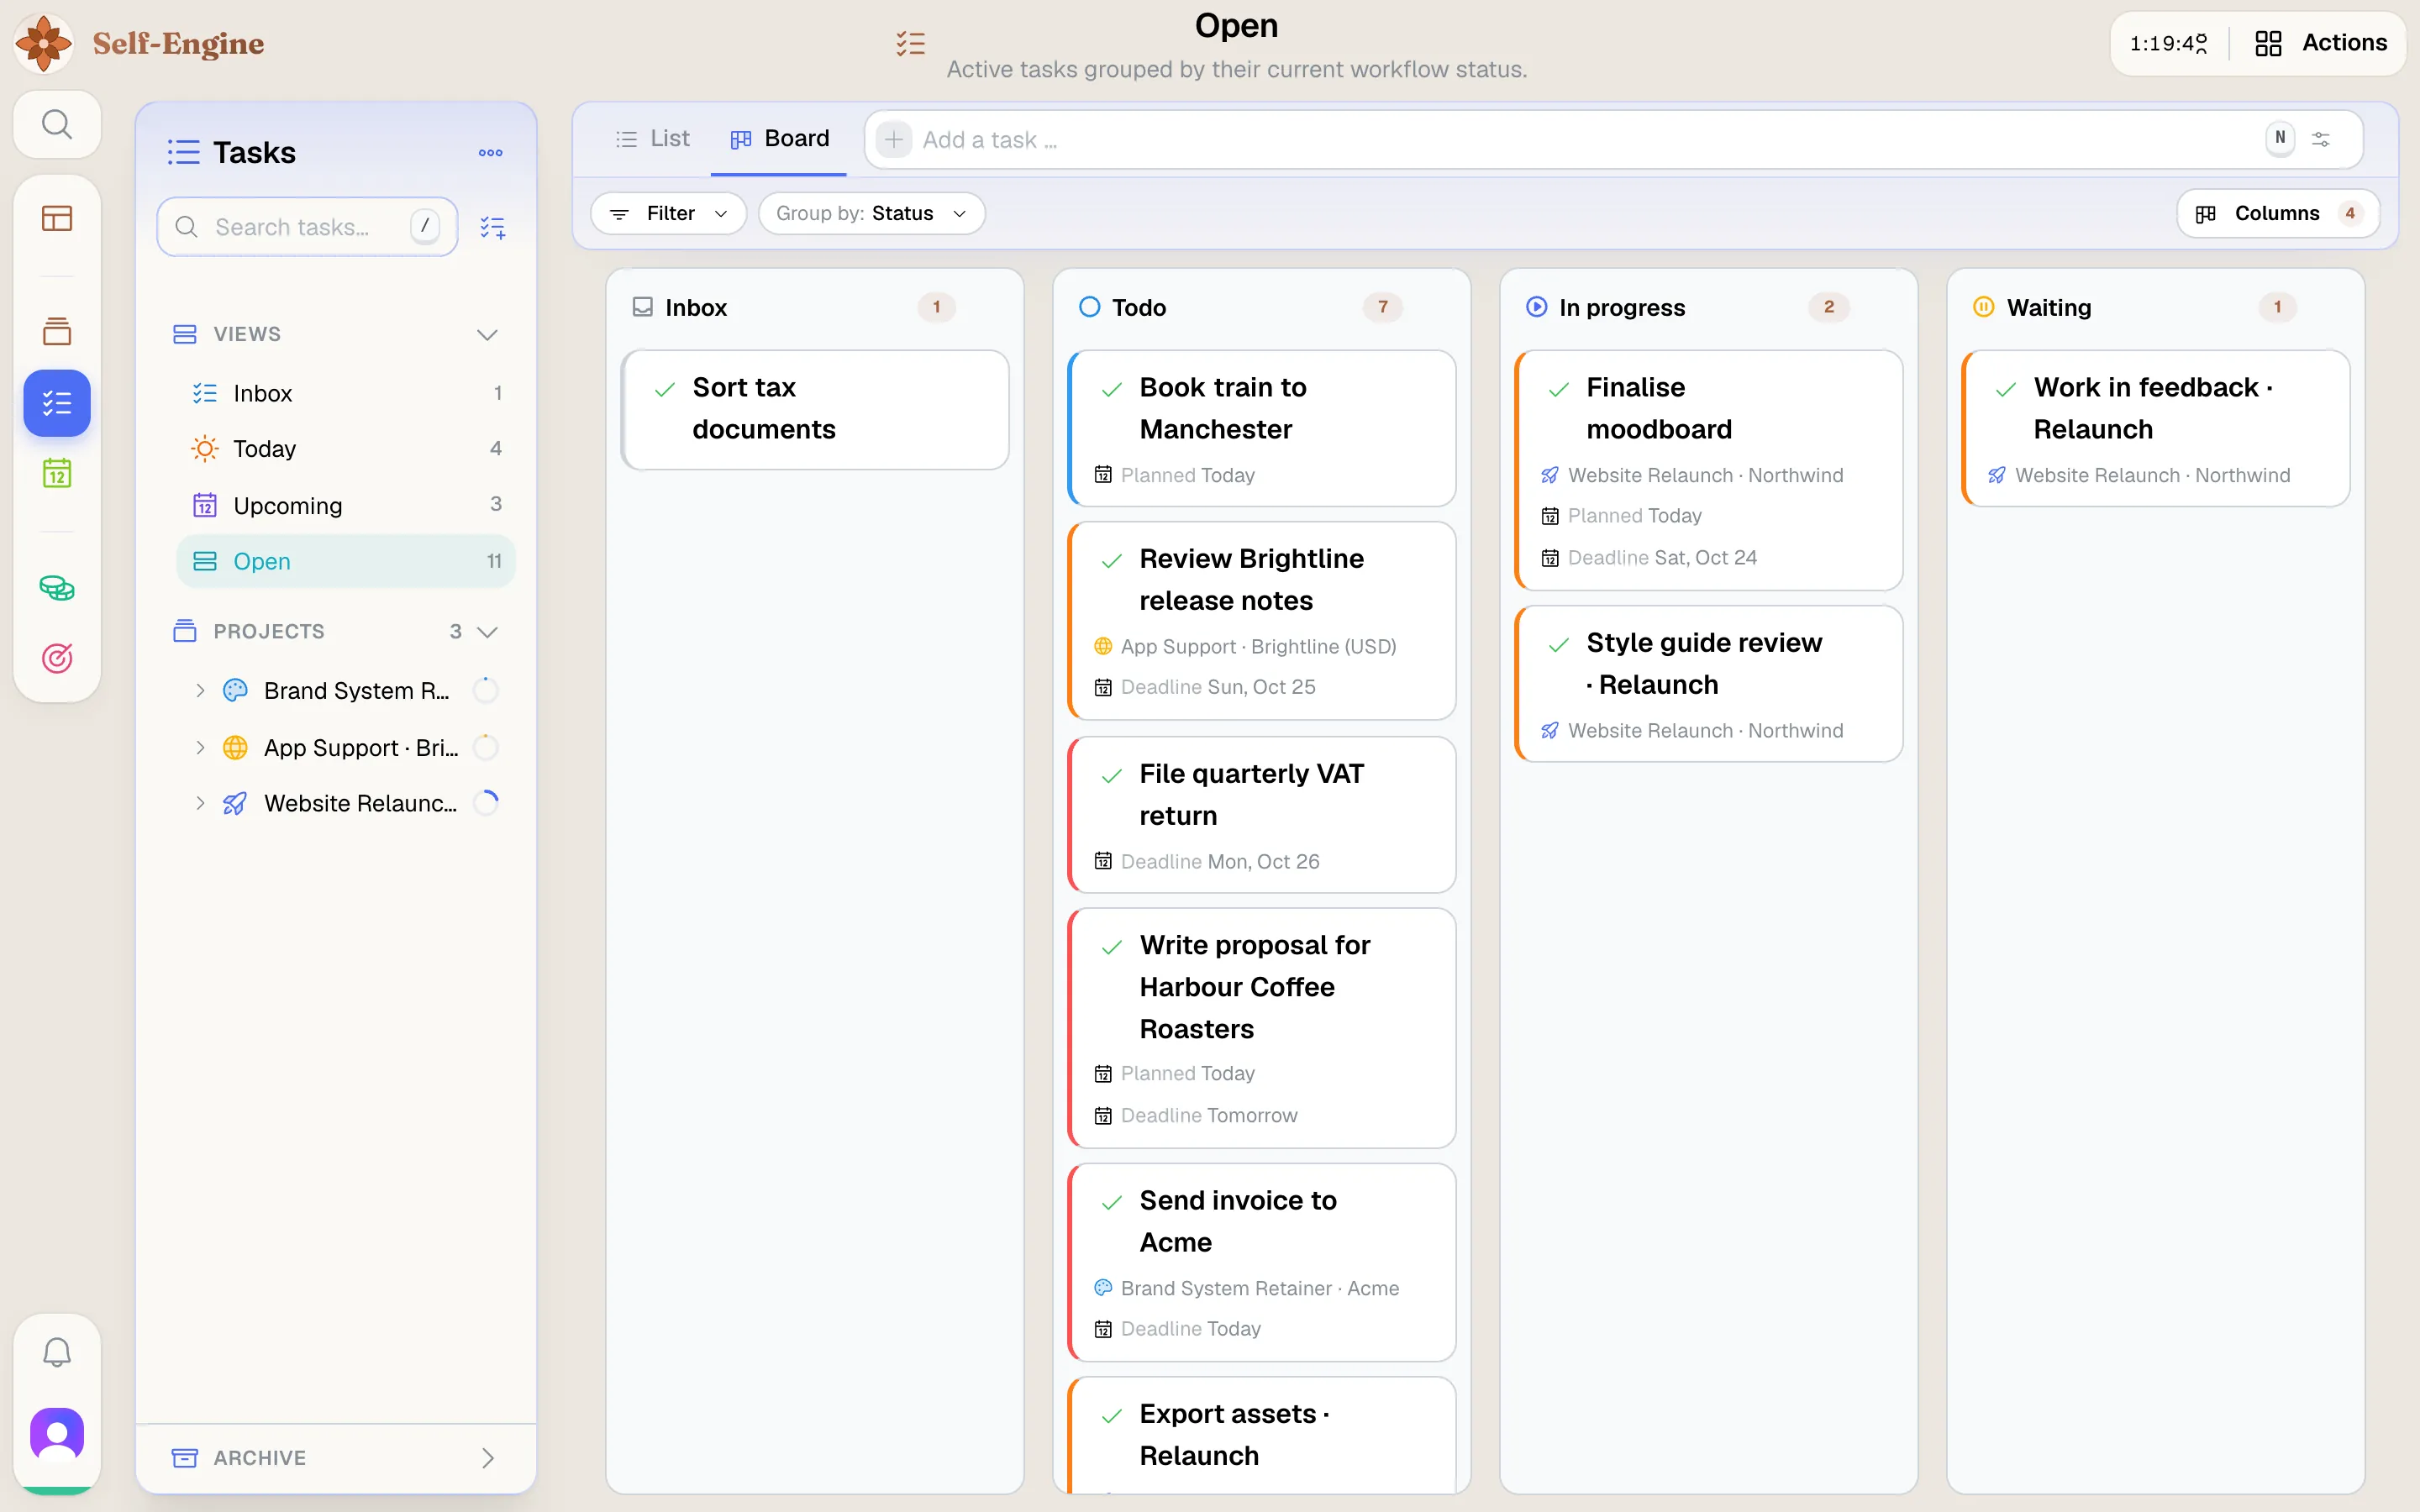The height and width of the screenshot is (1512, 2420).
Task: Open the Group by: Status dropdown
Action: [x=872, y=213]
